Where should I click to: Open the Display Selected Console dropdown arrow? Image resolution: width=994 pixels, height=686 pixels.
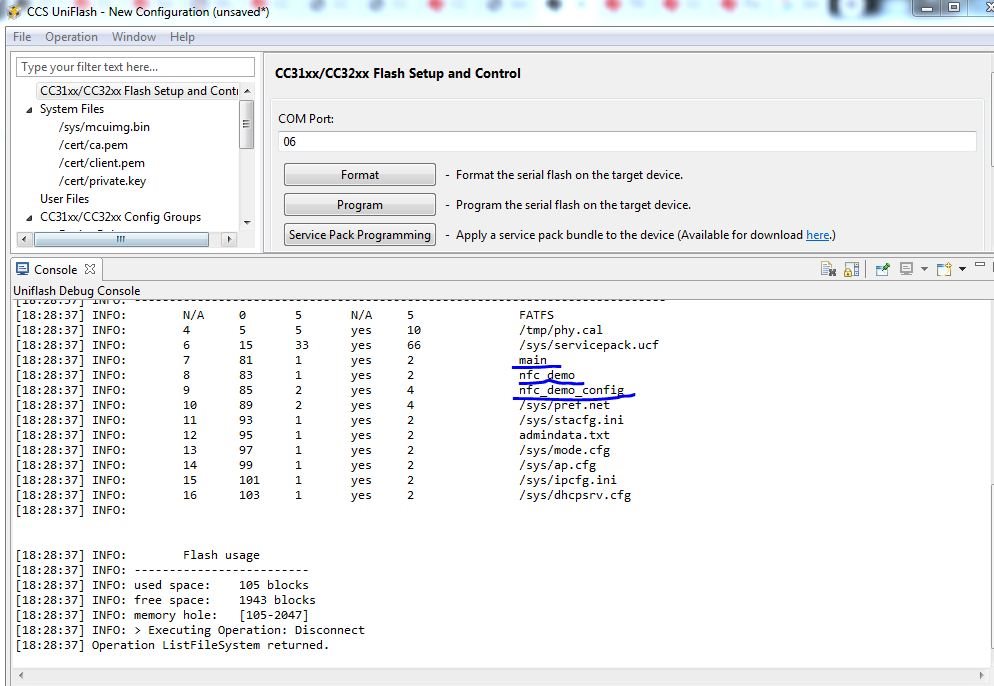click(x=924, y=269)
